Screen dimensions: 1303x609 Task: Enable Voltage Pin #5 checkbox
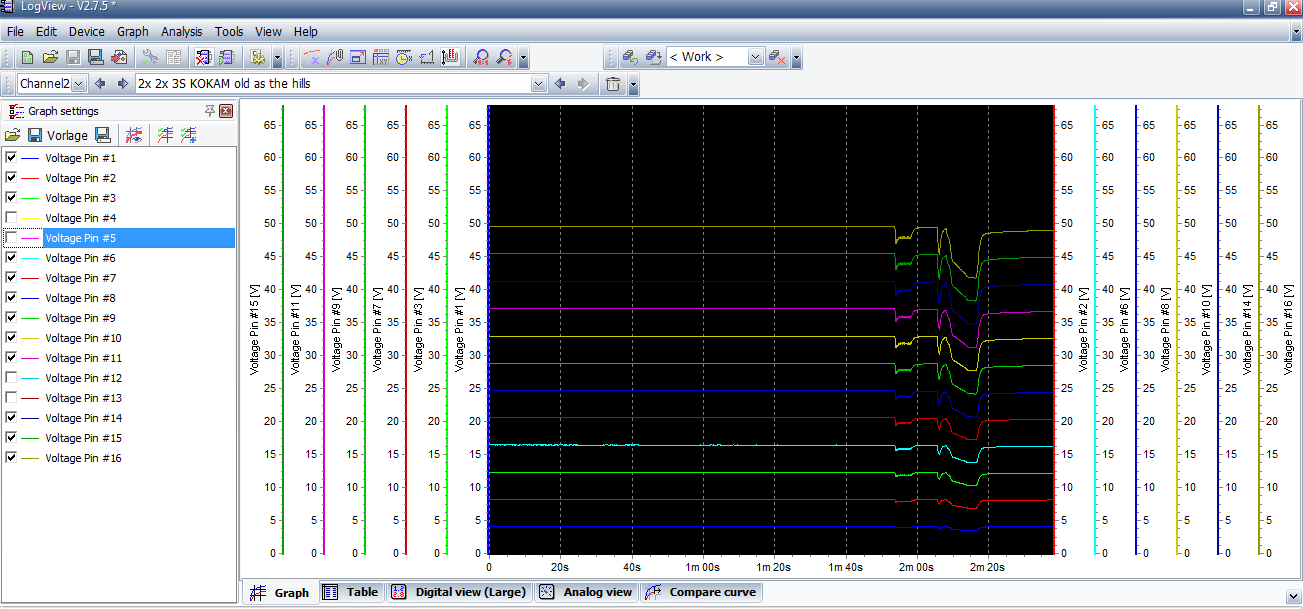coord(11,238)
